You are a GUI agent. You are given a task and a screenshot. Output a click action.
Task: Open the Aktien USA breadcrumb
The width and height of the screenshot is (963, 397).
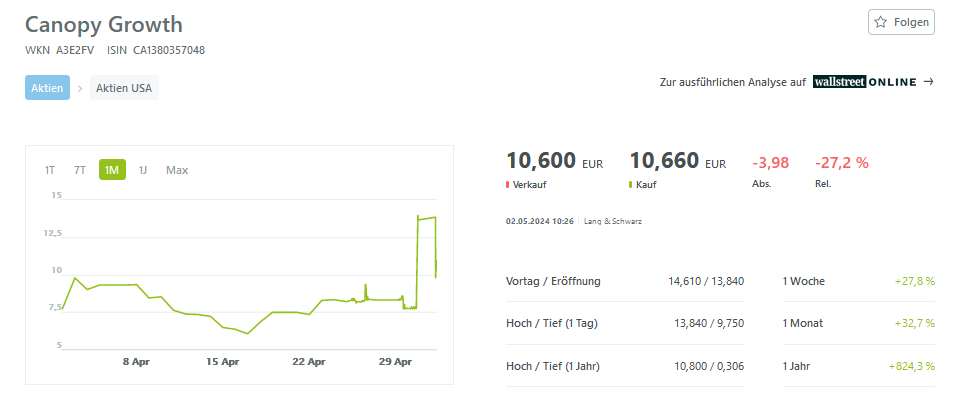[x=124, y=88]
